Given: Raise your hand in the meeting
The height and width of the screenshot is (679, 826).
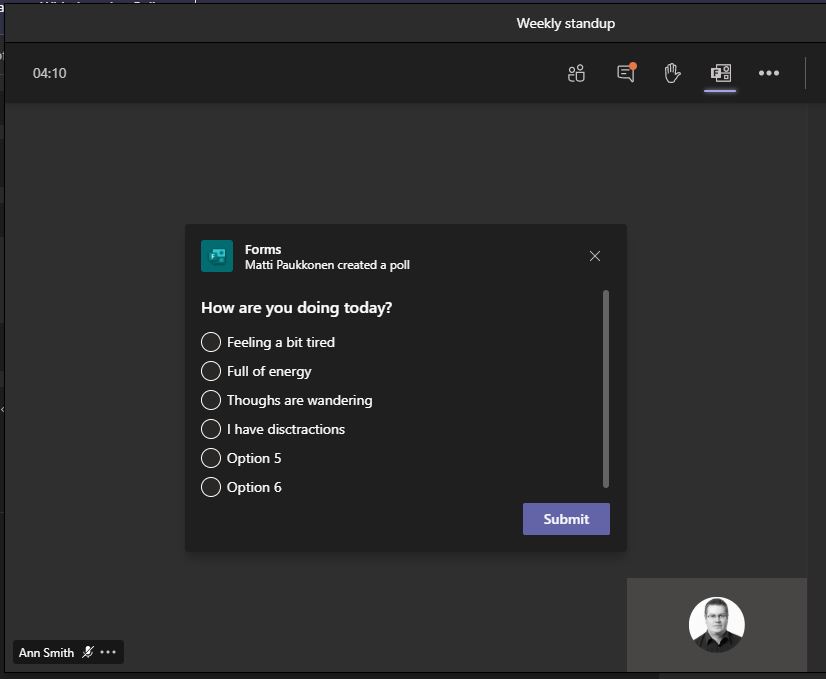Looking at the screenshot, I should coord(672,73).
